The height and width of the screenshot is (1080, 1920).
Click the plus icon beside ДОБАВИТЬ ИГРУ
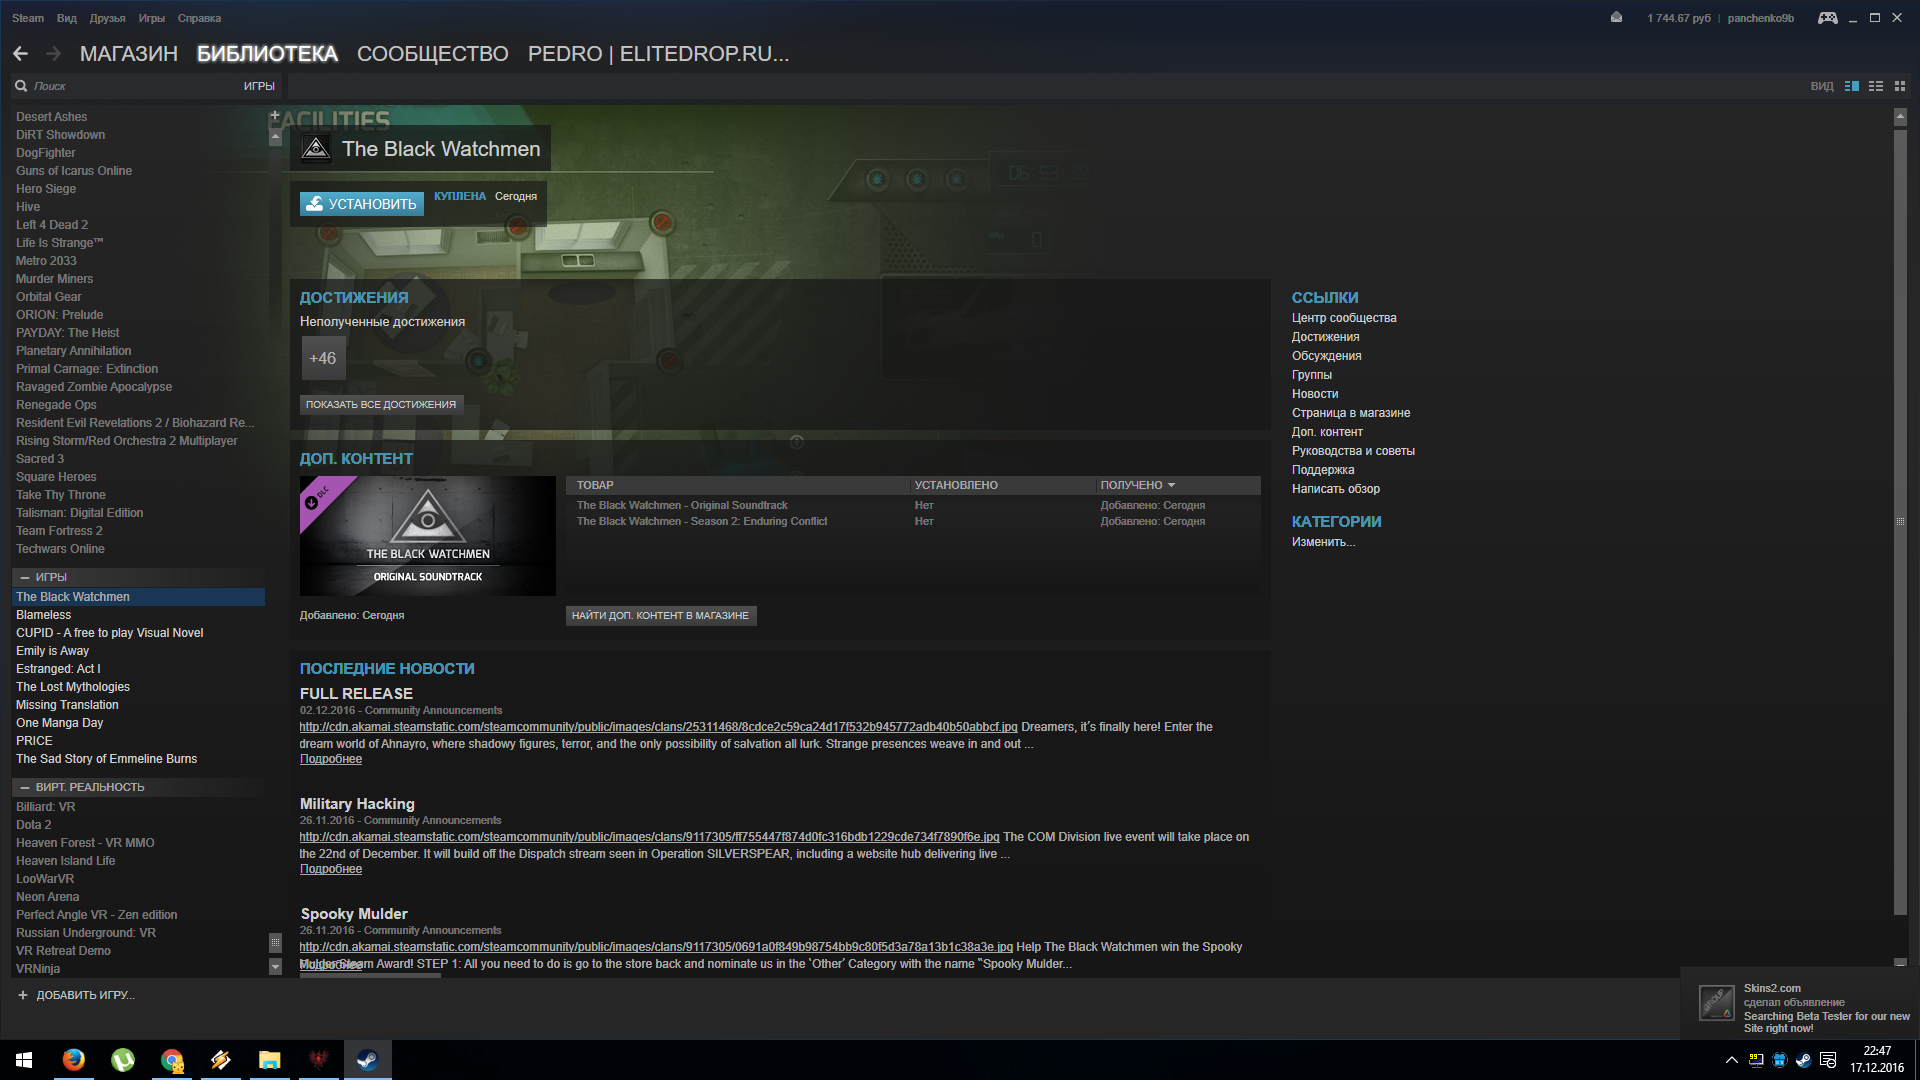click(23, 995)
